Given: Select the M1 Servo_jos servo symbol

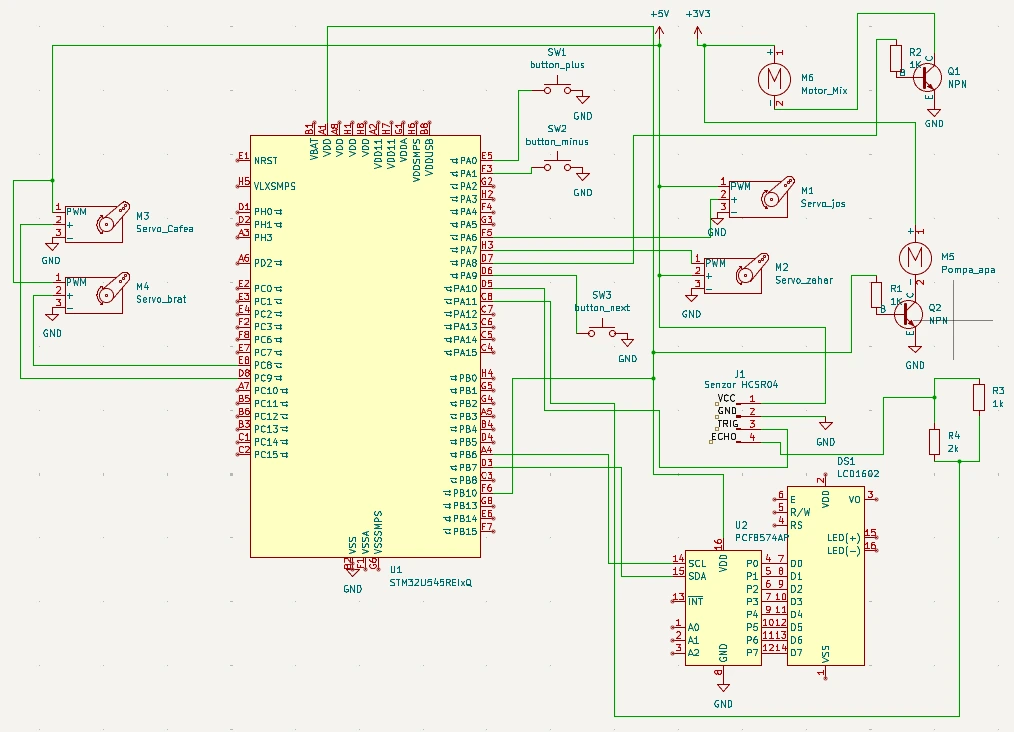Looking at the screenshot, I should pyautogui.click(x=759, y=197).
